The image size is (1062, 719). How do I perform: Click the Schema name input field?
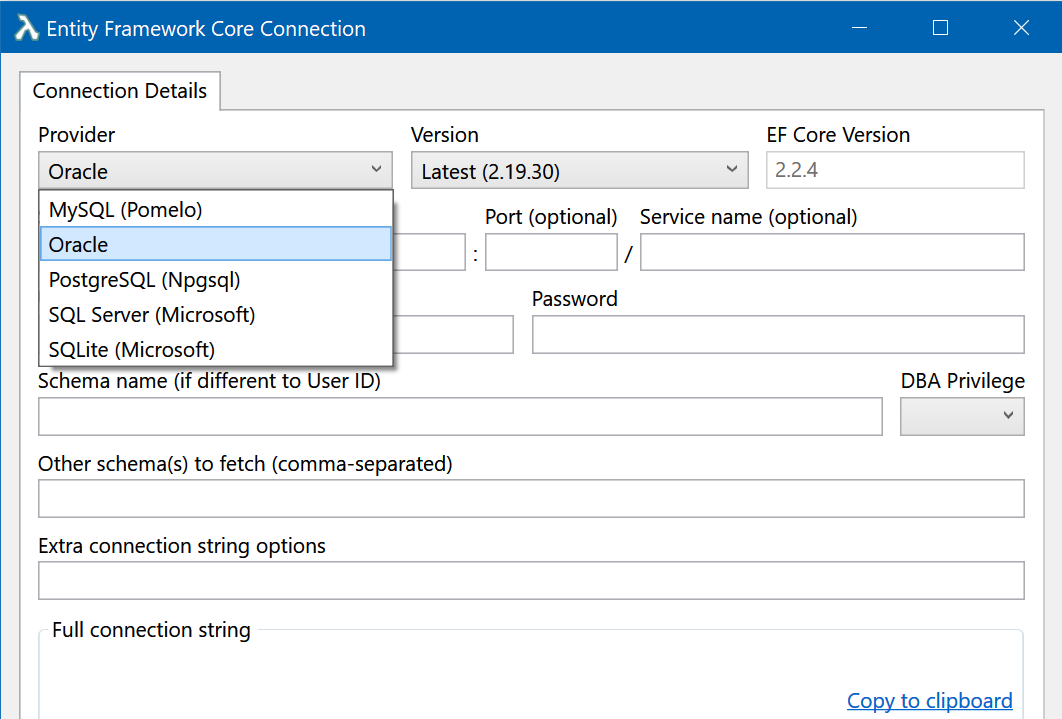460,416
